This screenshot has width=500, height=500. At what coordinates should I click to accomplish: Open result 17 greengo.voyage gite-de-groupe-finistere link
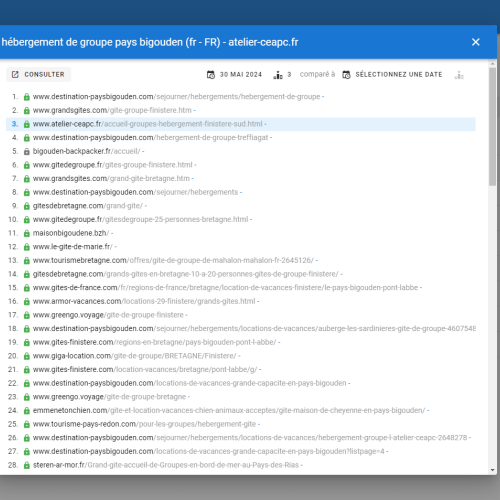tap(108, 315)
